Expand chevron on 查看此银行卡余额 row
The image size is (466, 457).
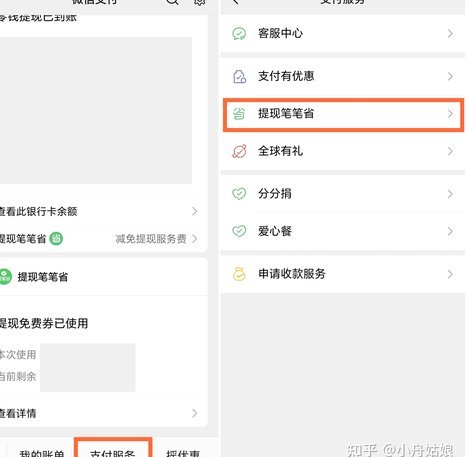pos(195,211)
